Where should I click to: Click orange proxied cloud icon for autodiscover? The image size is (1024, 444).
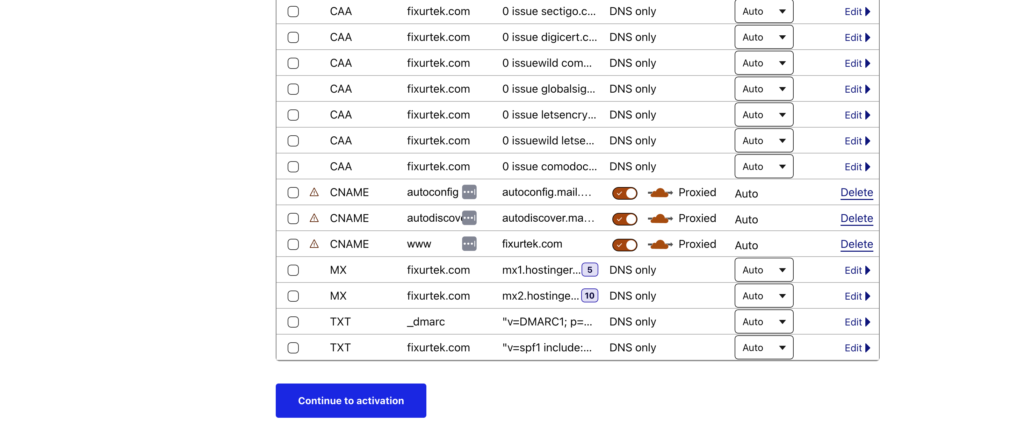tap(659, 218)
